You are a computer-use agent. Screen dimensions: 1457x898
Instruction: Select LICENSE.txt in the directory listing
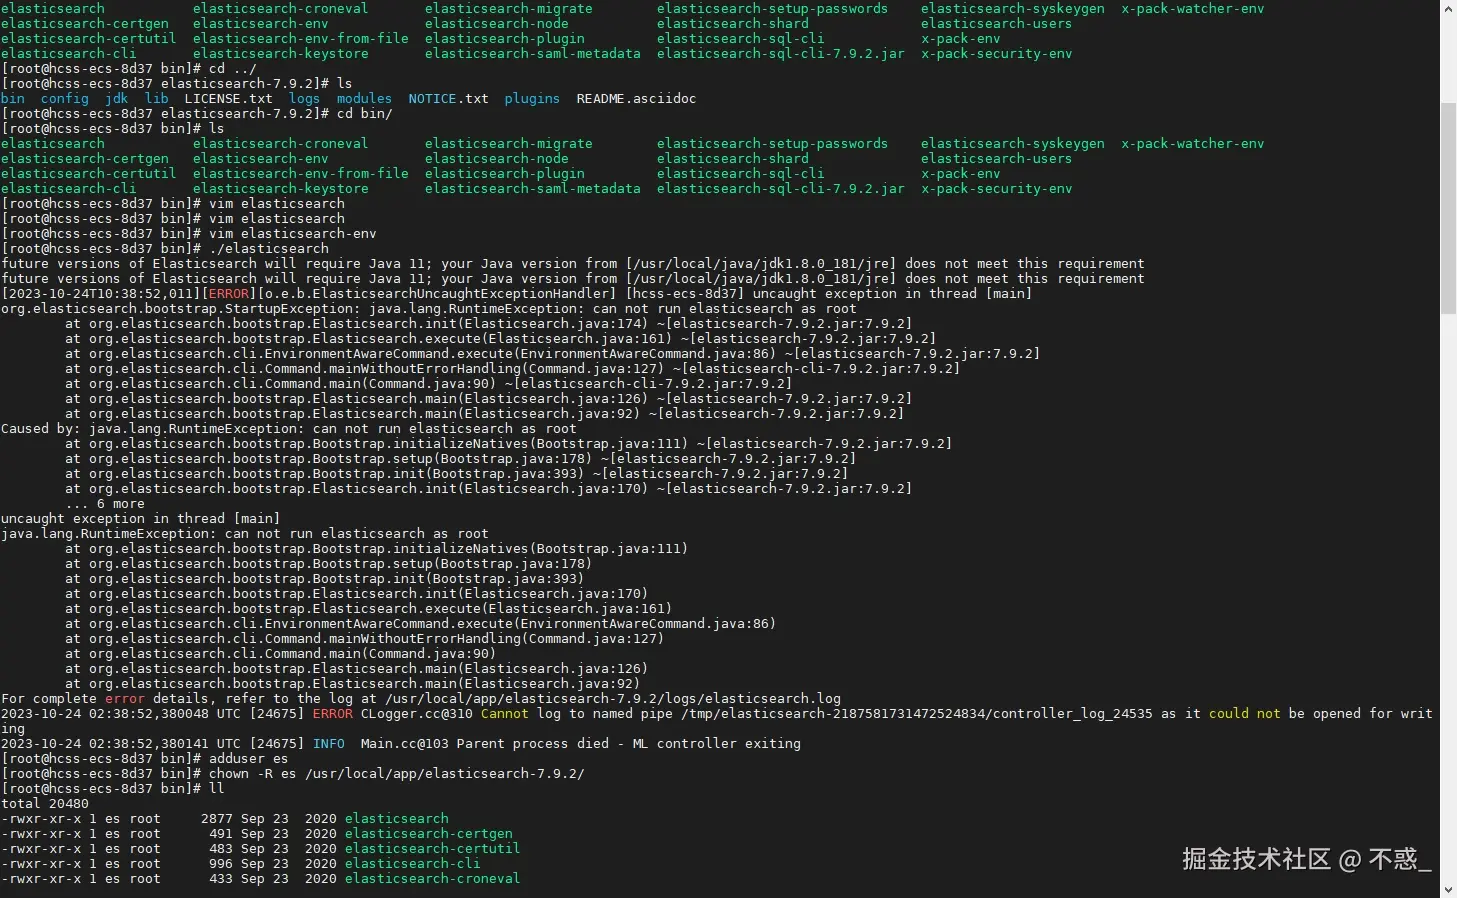click(228, 99)
